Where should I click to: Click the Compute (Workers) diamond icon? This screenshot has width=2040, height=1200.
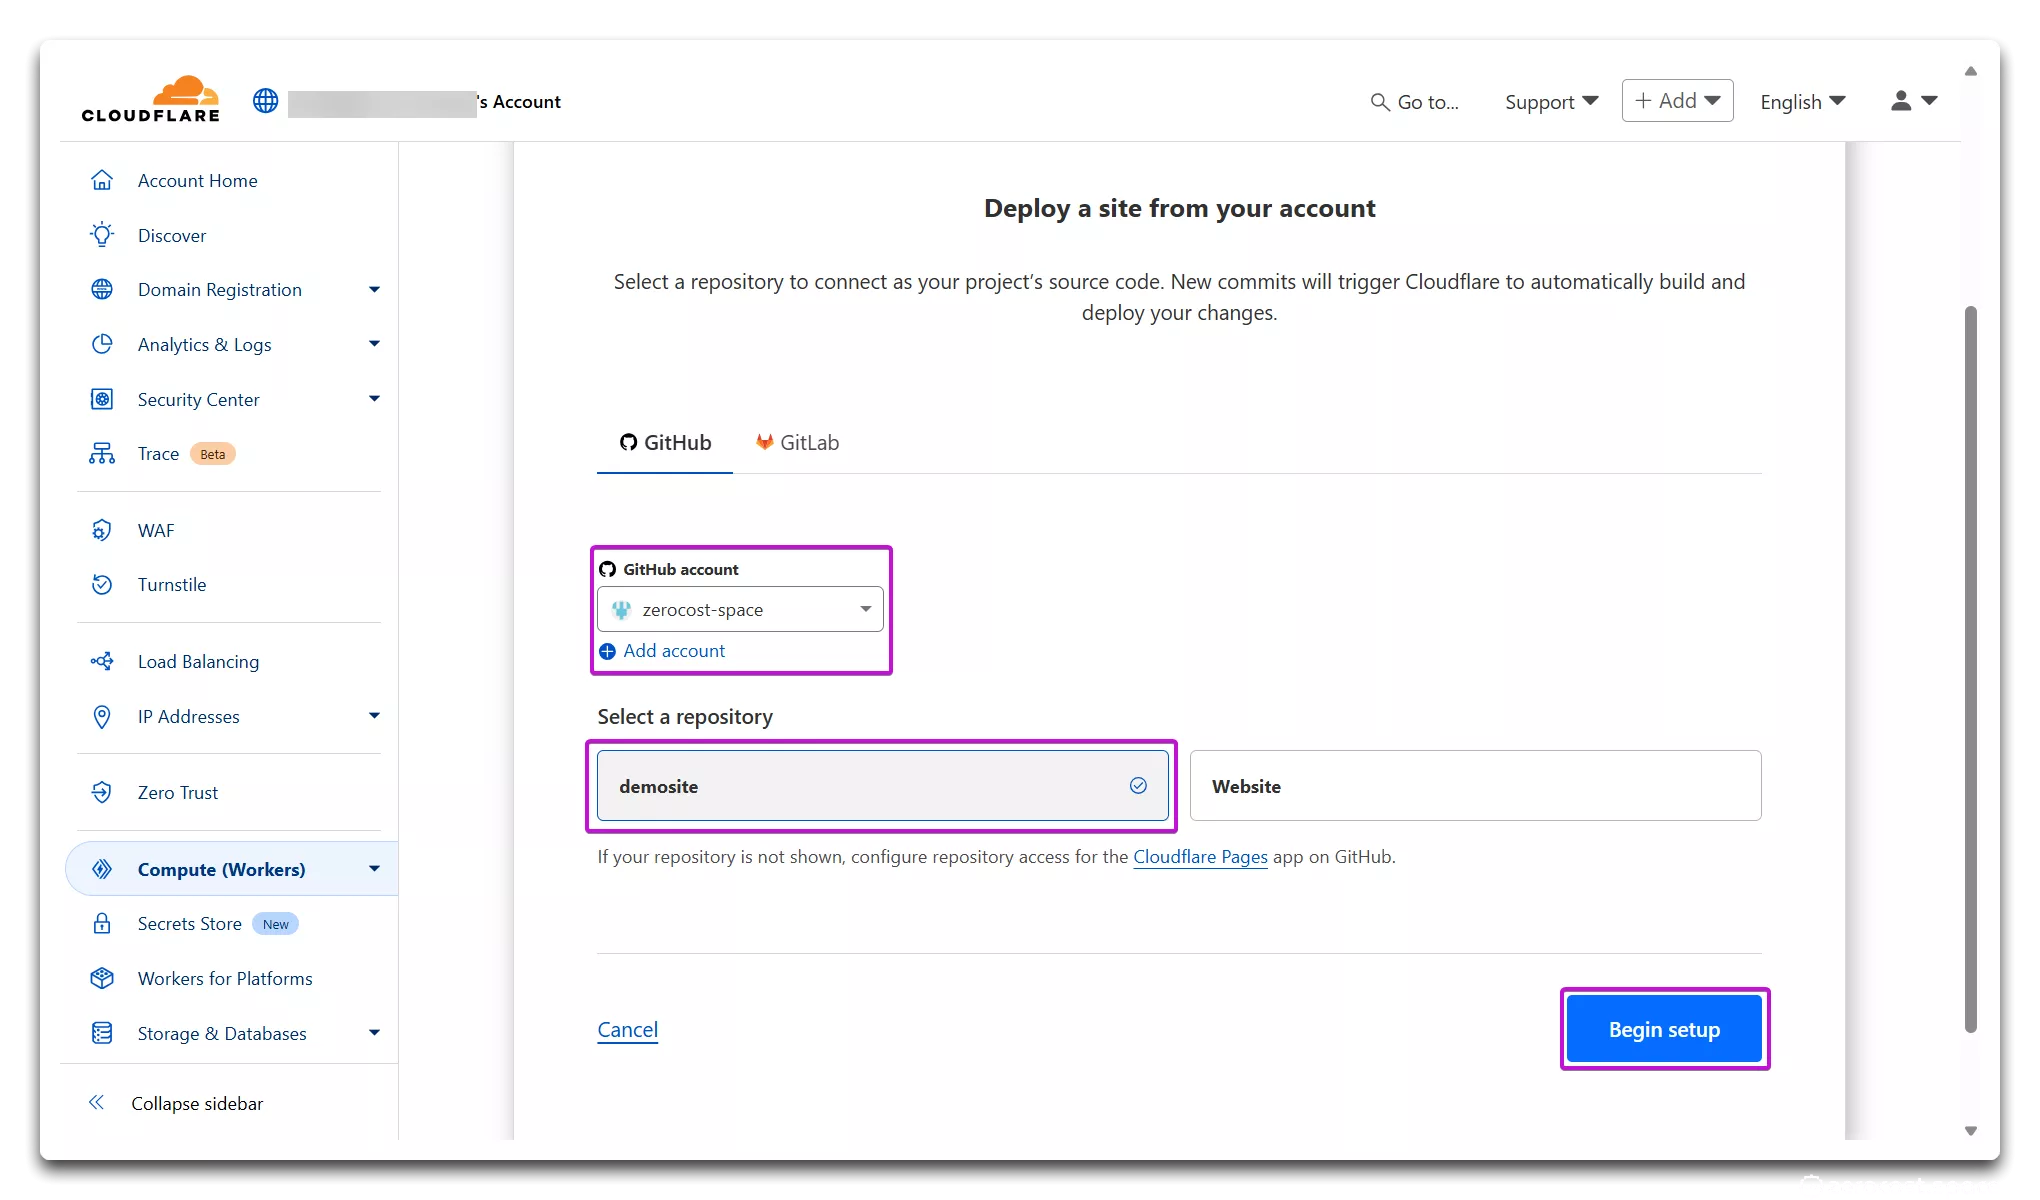click(102, 869)
